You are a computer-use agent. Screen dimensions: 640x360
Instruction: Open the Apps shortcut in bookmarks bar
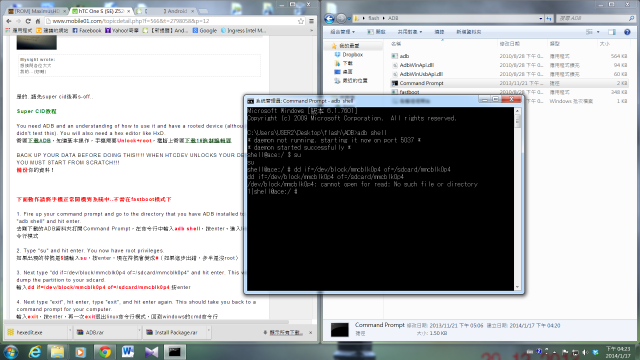[x=19, y=31]
